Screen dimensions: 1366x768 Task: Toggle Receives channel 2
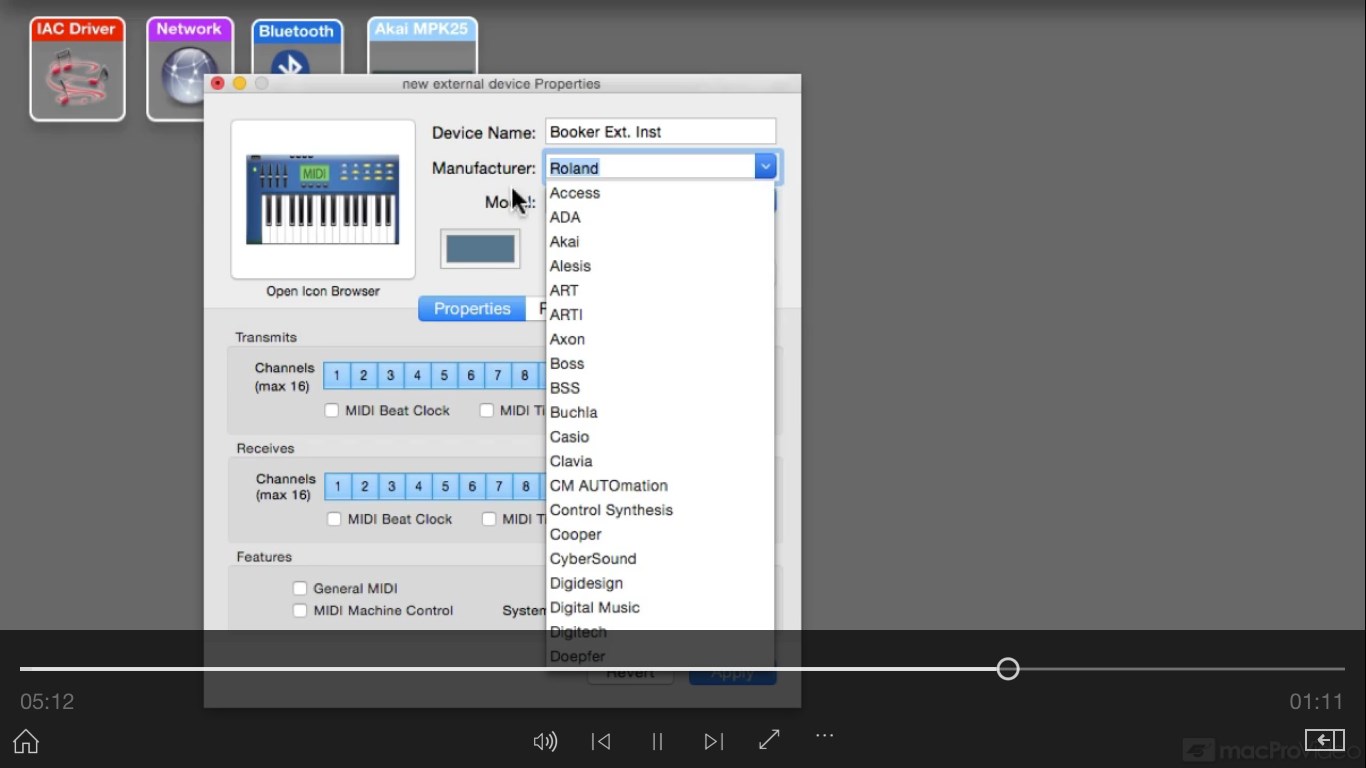(365, 487)
